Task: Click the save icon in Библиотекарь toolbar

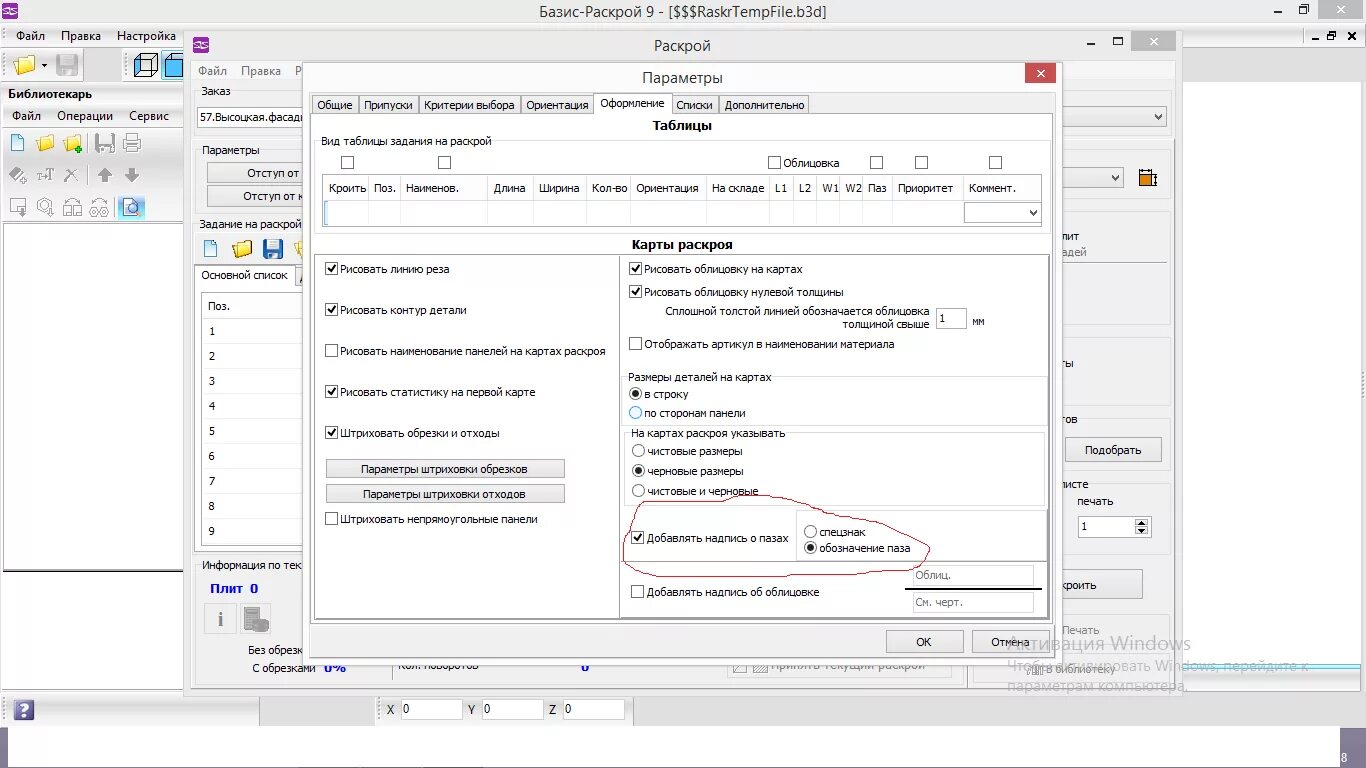Action: 104,143
